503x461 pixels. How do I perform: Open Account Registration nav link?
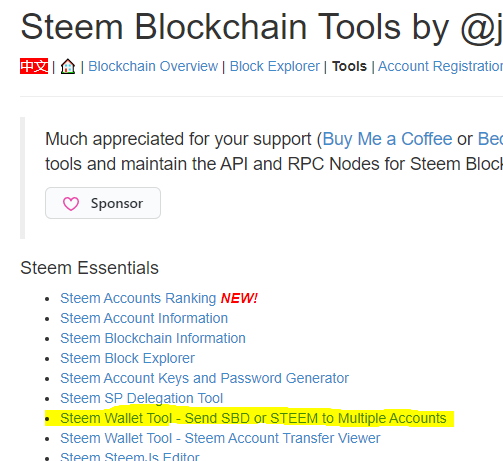[x=440, y=66]
